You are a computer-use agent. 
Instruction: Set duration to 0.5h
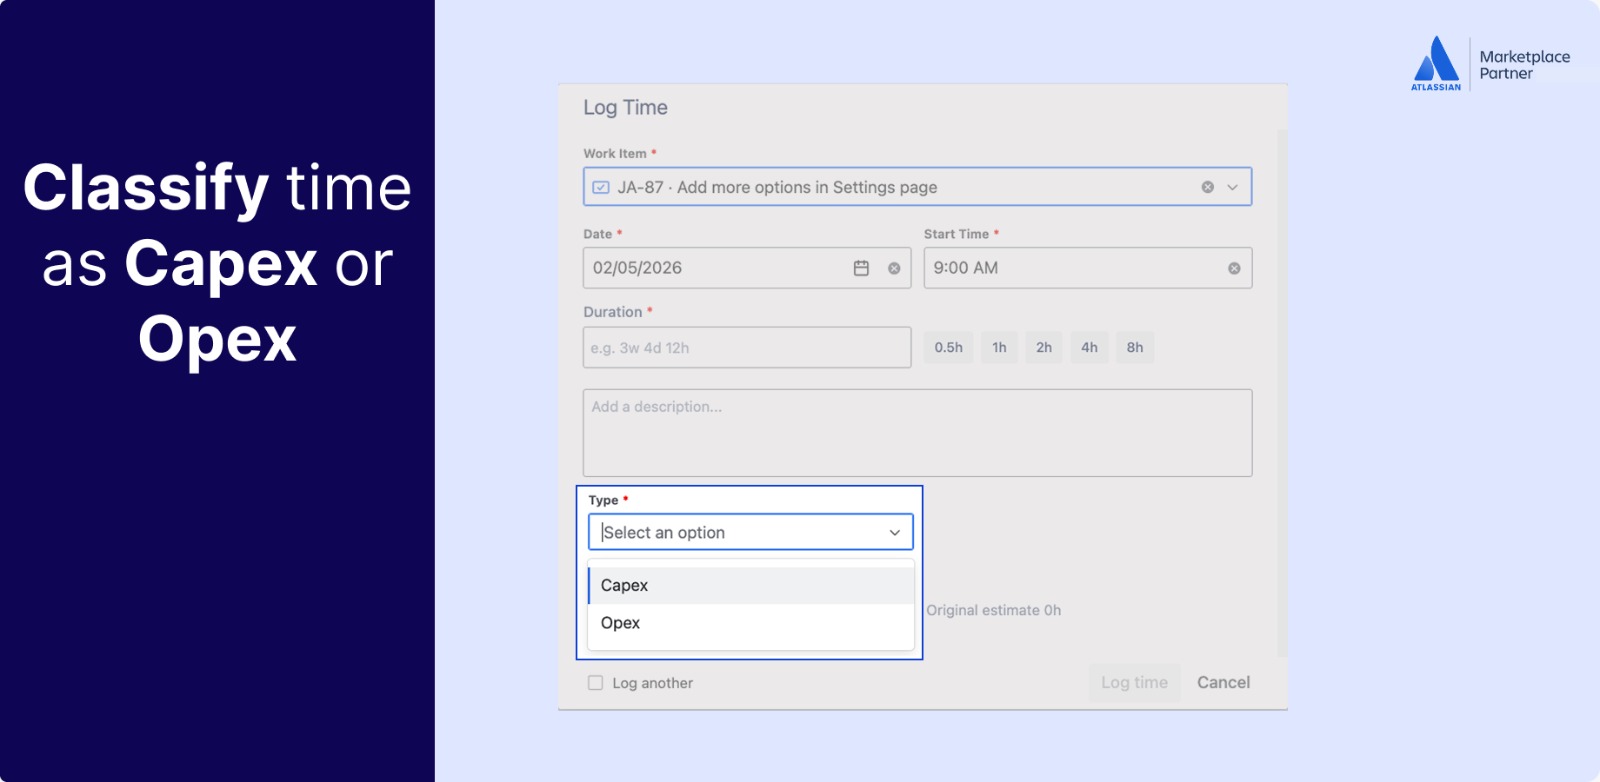(948, 347)
